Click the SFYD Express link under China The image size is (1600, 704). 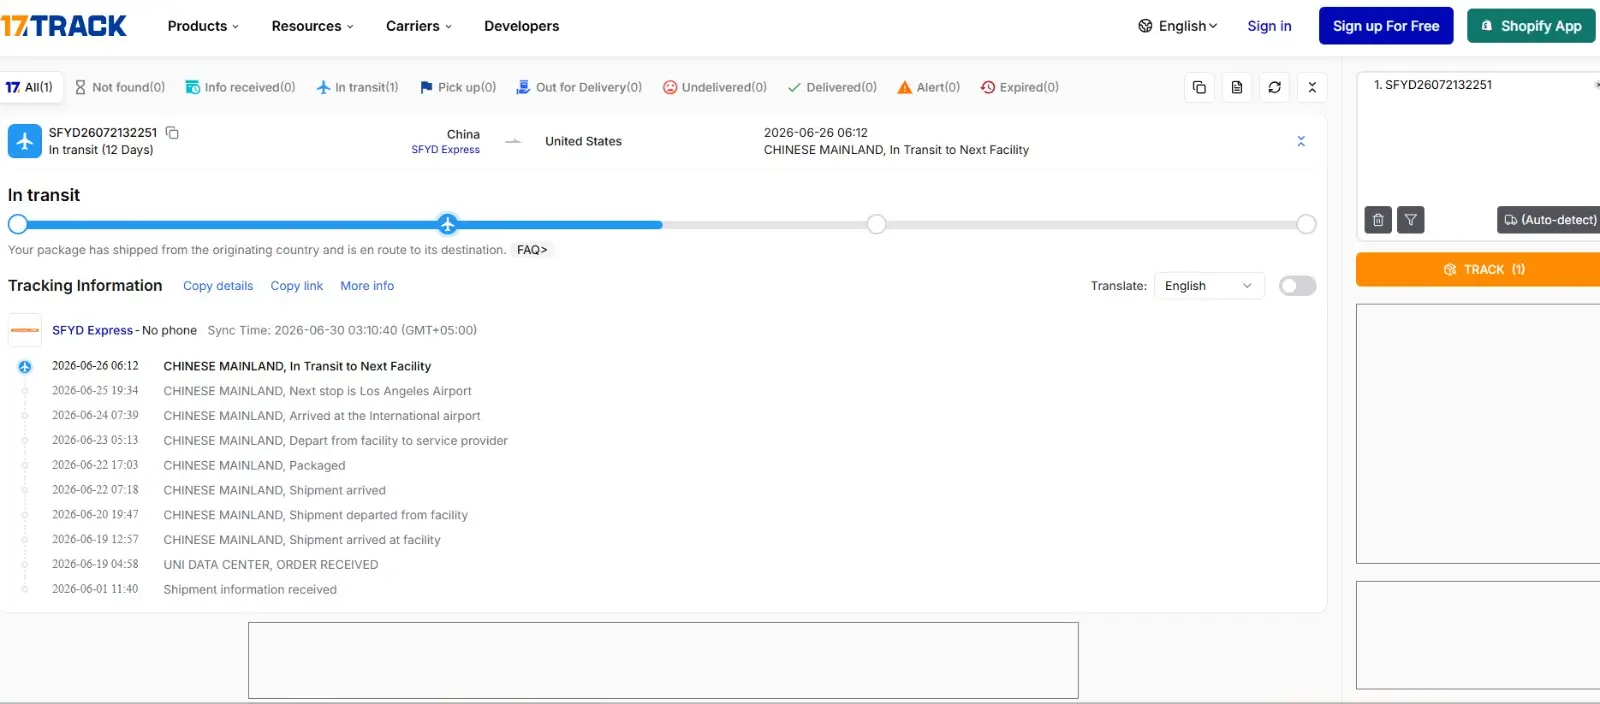[x=445, y=150]
